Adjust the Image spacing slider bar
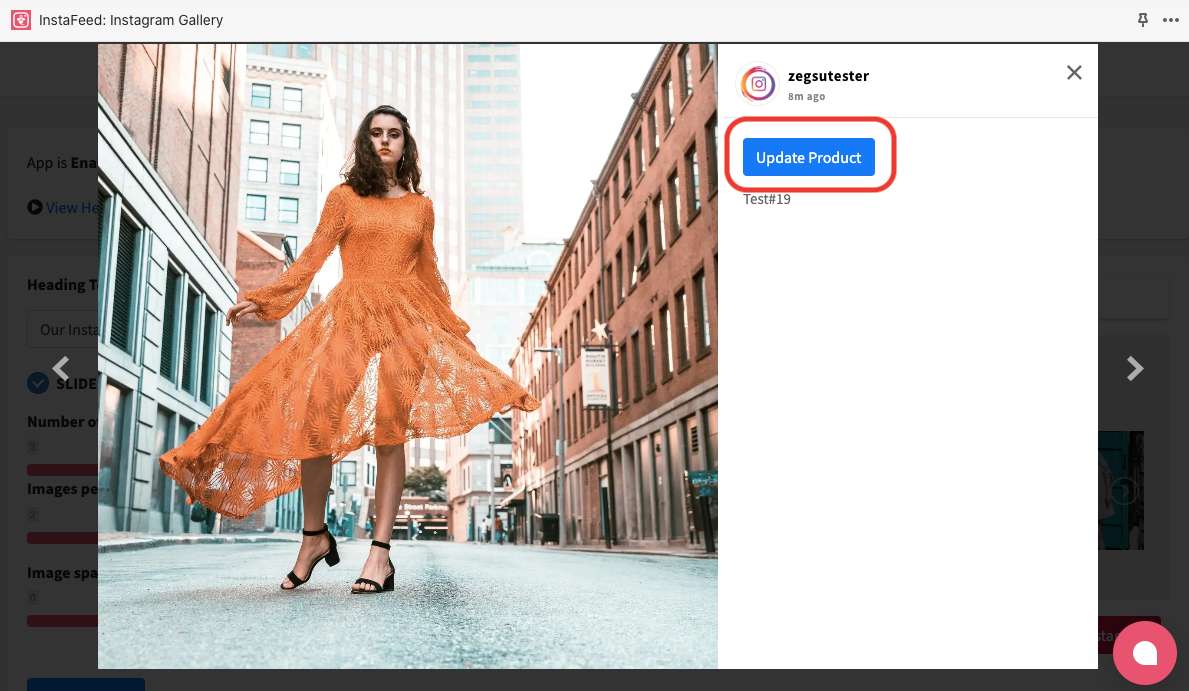The width and height of the screenshot is (1189, 691). (62, 621)
